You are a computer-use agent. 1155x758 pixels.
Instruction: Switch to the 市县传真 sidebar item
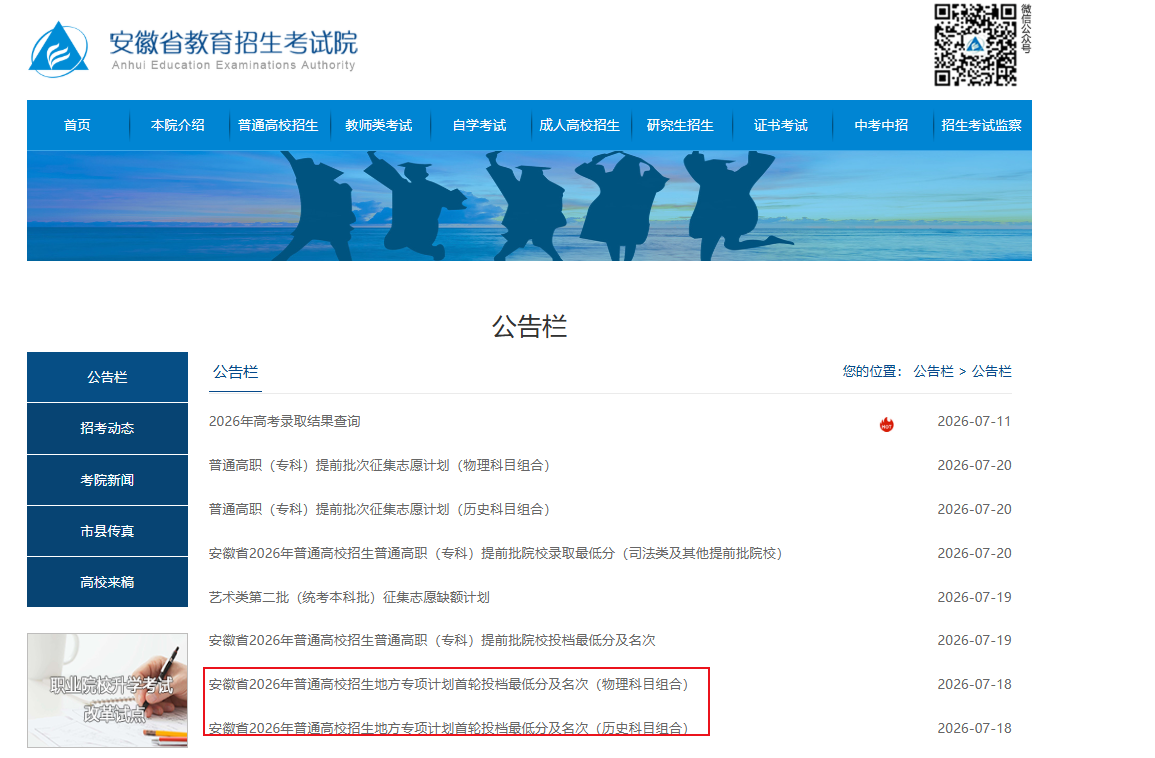click(108, 531)
